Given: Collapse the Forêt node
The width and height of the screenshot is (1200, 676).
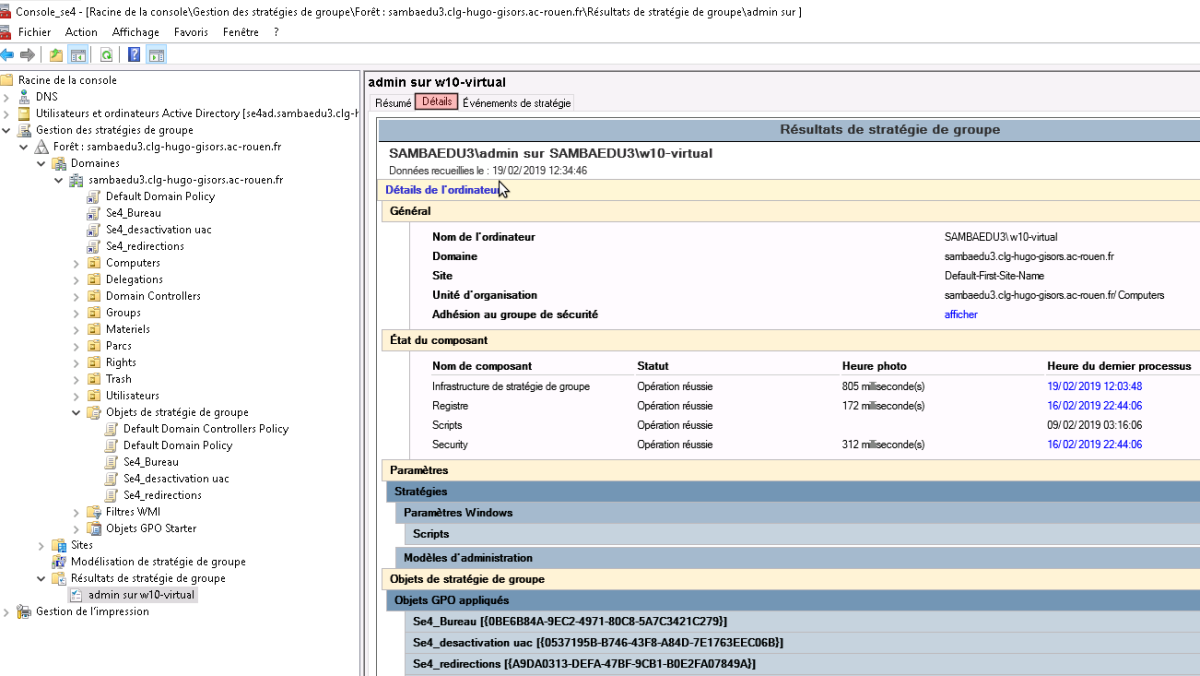Looking at the screenshot, I should click(x=24, y=146).
